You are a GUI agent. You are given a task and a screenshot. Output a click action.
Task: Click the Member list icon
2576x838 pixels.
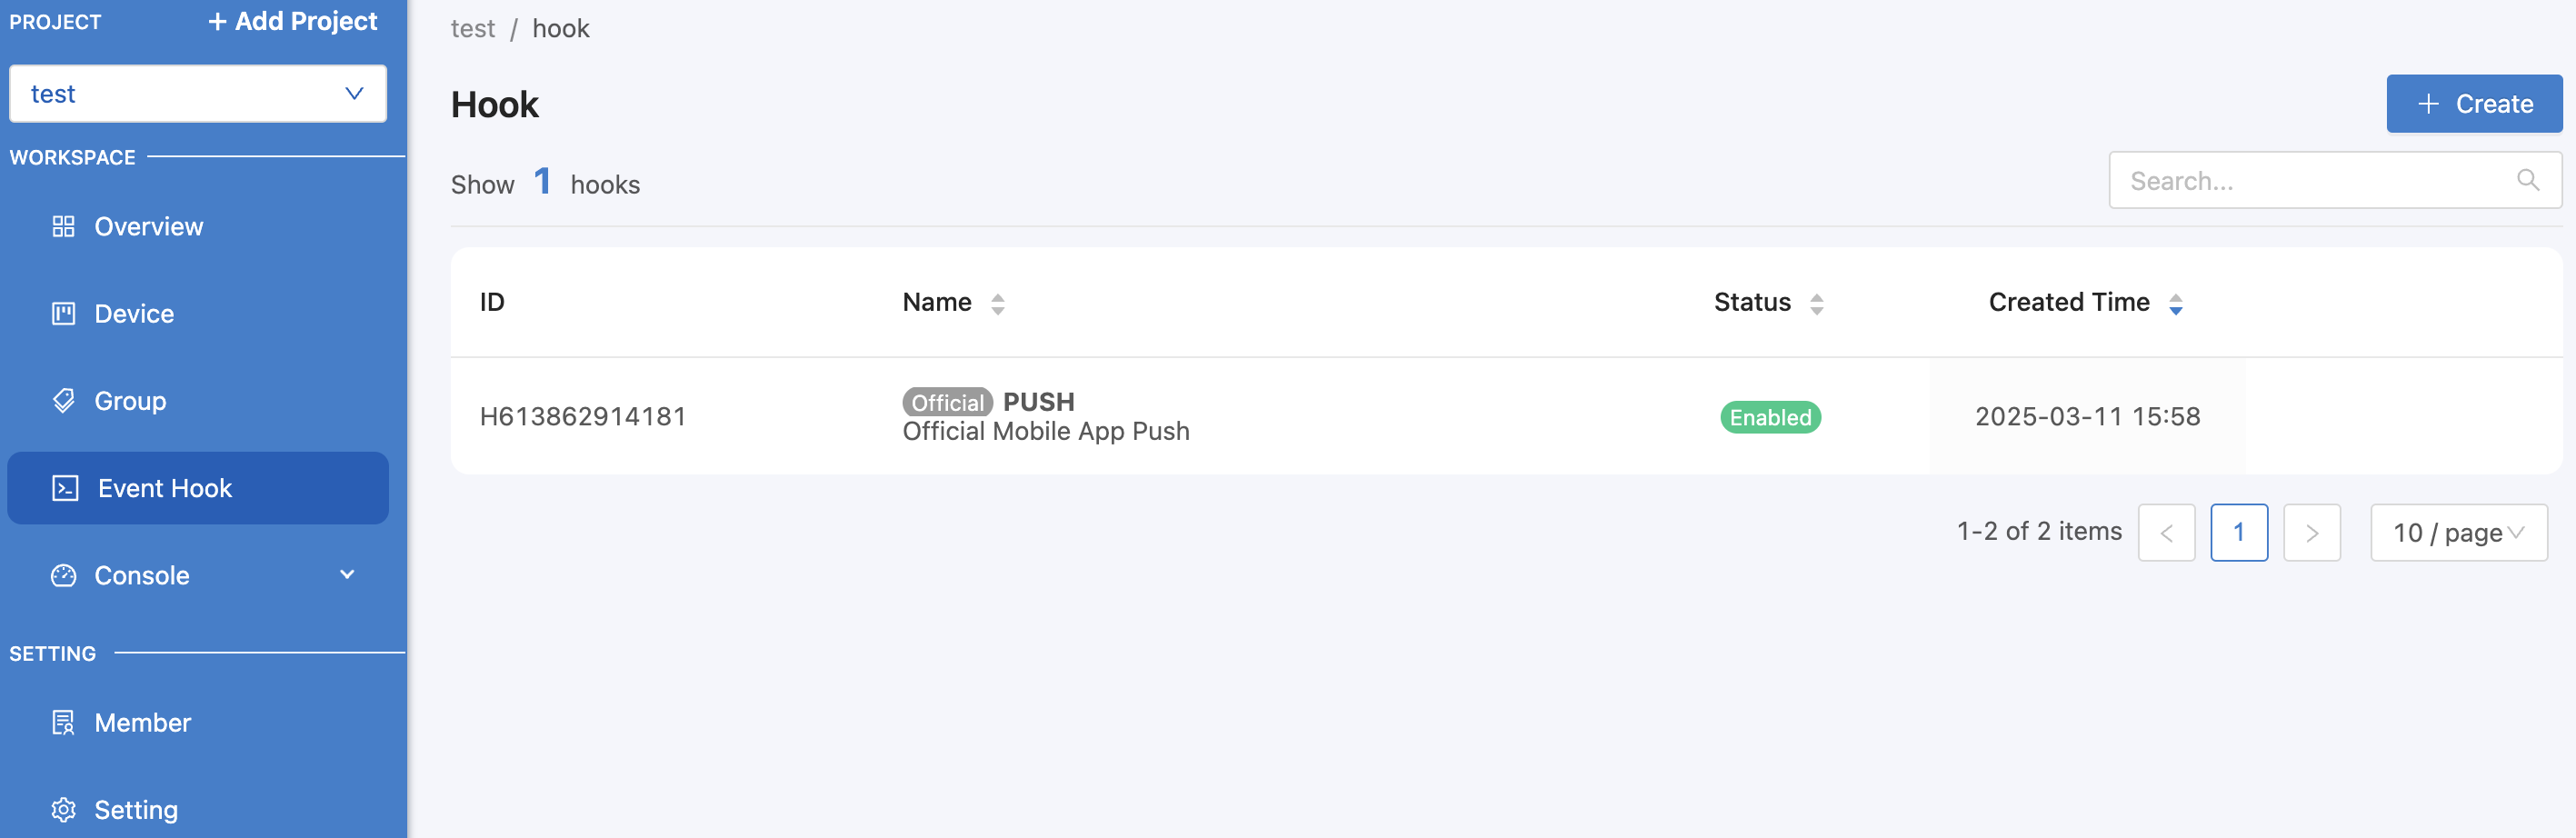click(x=63, y=722)
